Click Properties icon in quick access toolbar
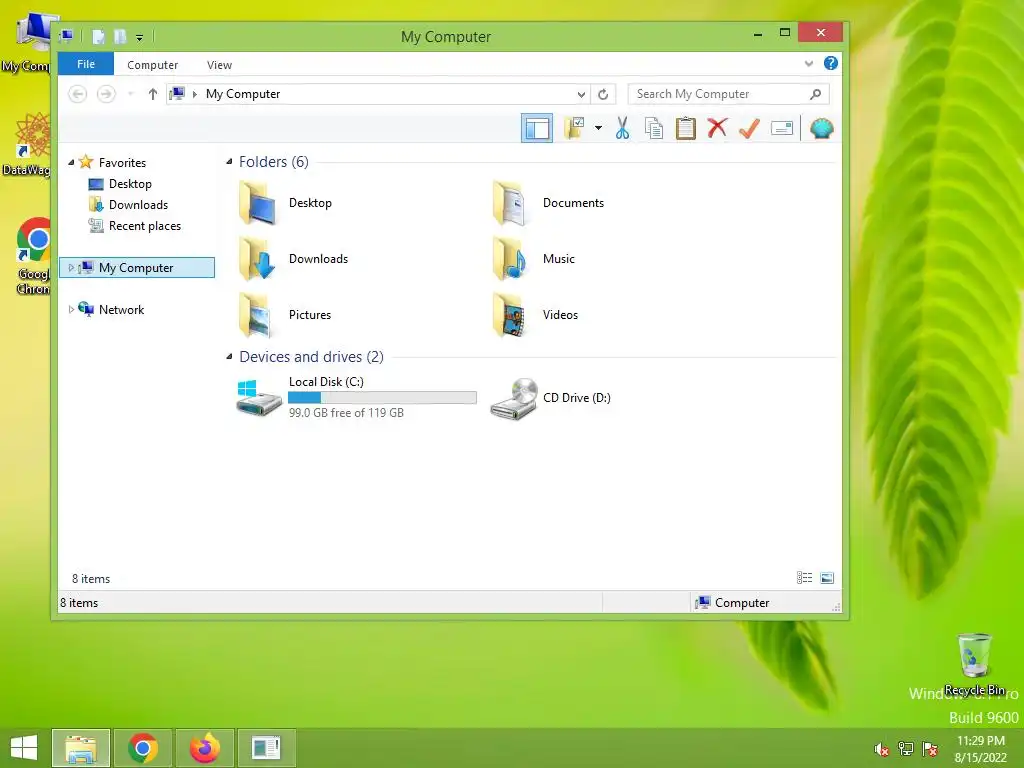Viewport: 1024px width, 768px height. pyautogui.click(x=98, y=37)
